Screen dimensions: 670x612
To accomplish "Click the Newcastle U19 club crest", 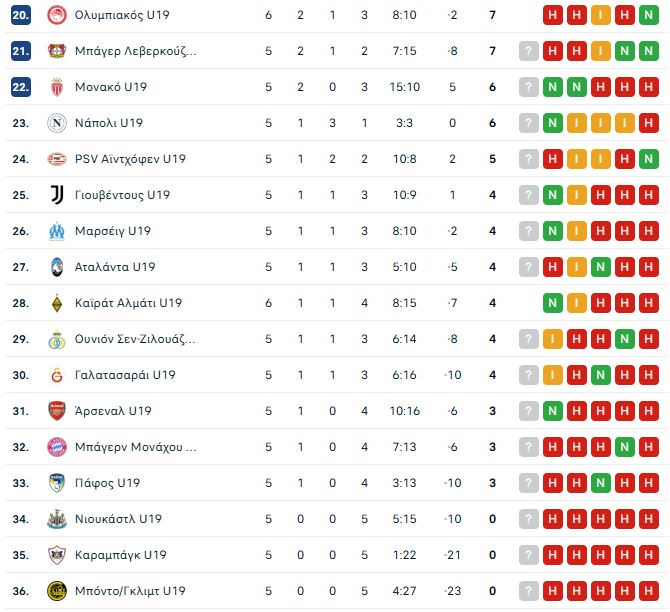I will [56, 519].
